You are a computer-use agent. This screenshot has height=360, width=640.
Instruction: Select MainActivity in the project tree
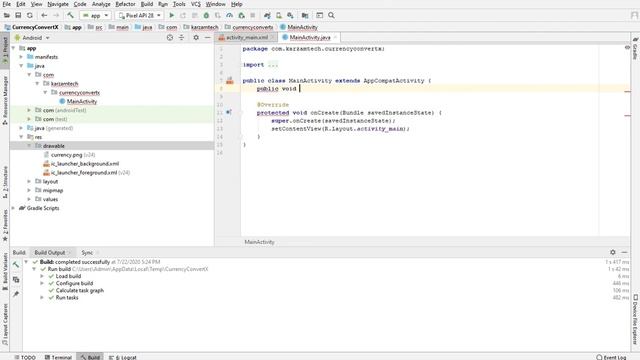82,101
